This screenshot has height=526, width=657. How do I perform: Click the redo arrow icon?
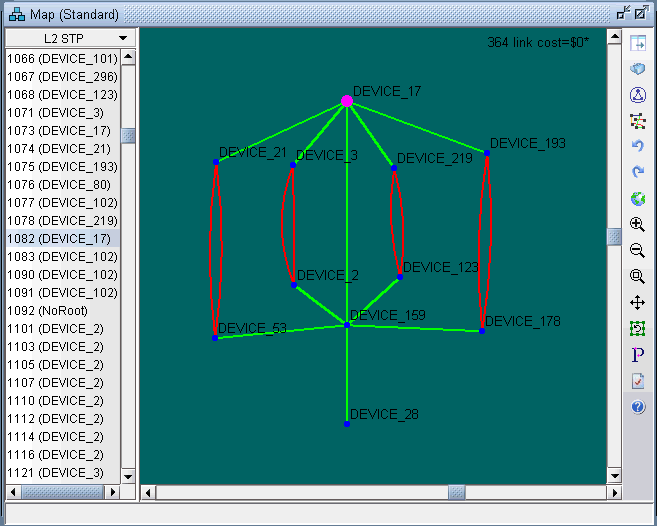tap(638, 173)
